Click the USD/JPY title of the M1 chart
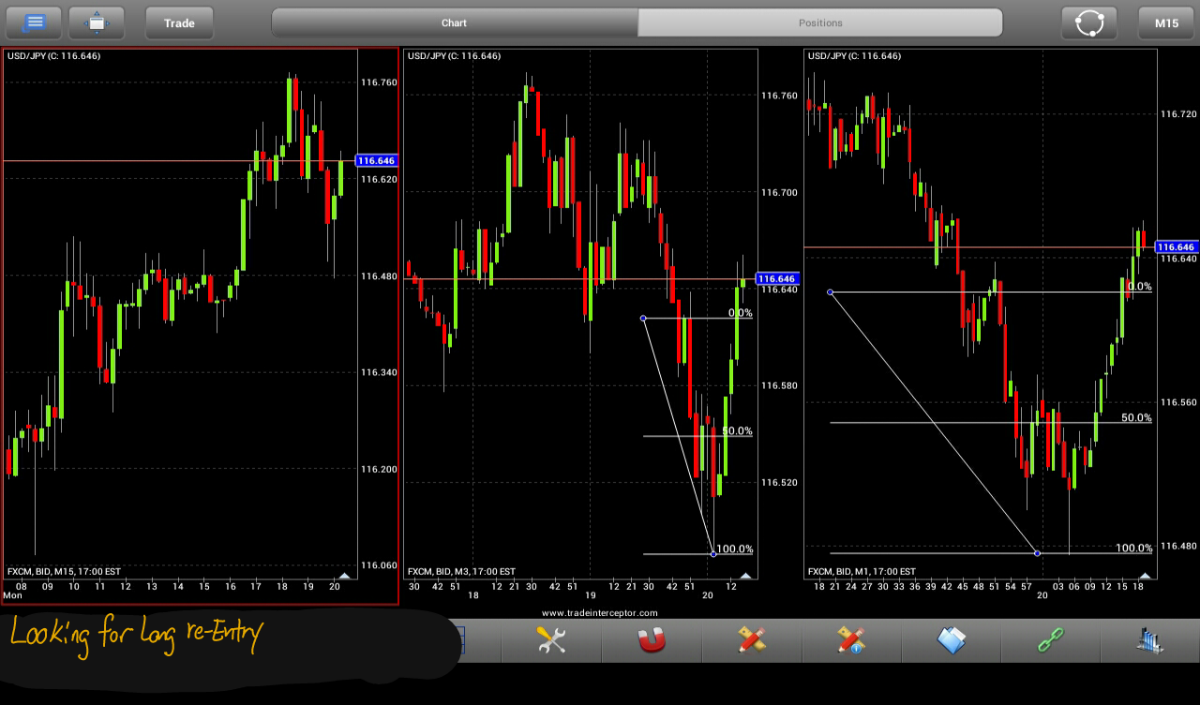The height and width of the screenshot is (705, 1200). tap(854, 56)
